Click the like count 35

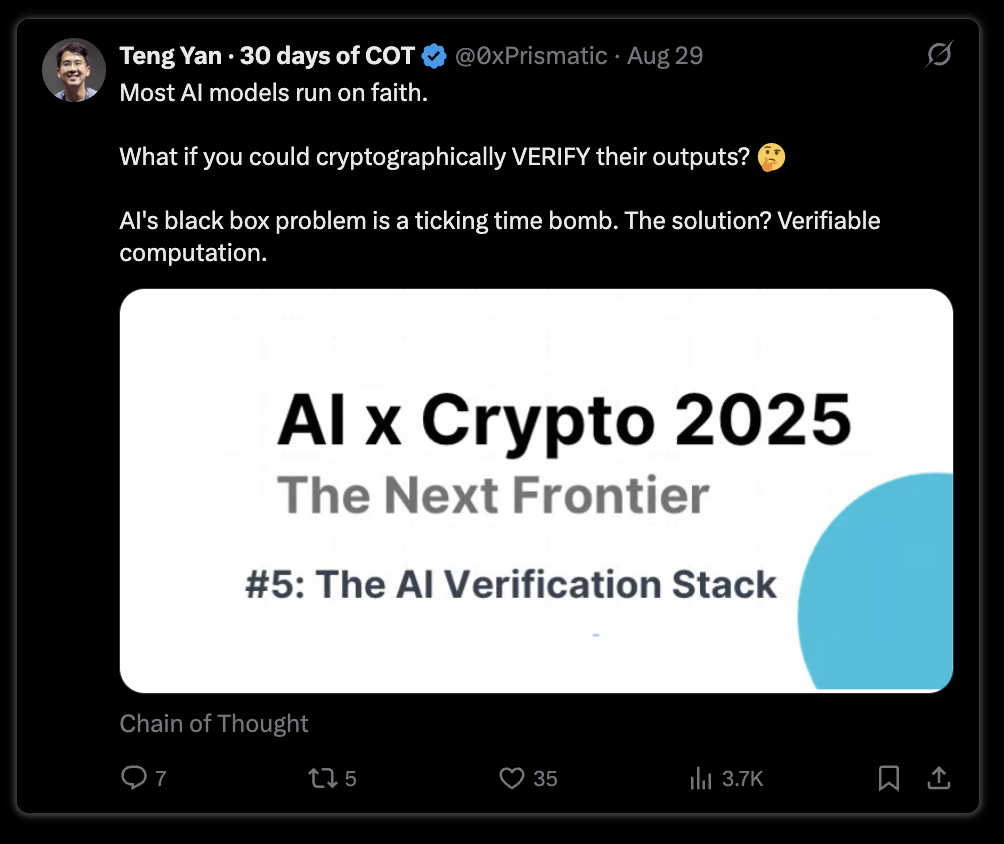tap(545, 779)
